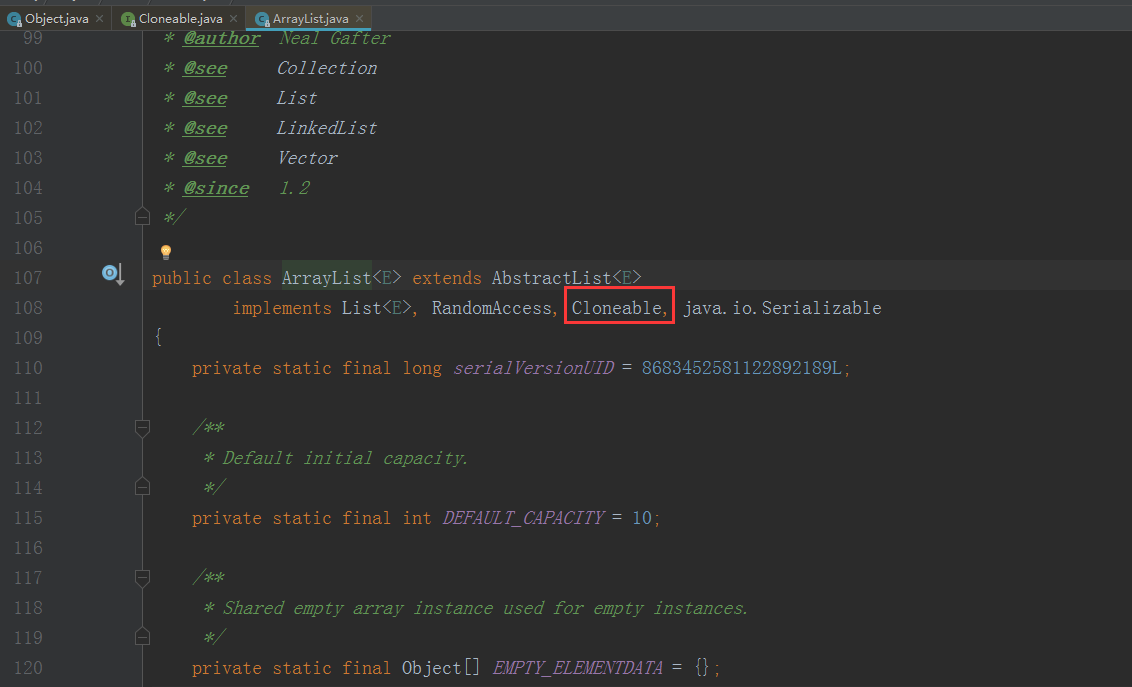This screenshot has height=687, width=1132.
Task: Click RandomAccess in the implements clause
Action: coord(492,308)
